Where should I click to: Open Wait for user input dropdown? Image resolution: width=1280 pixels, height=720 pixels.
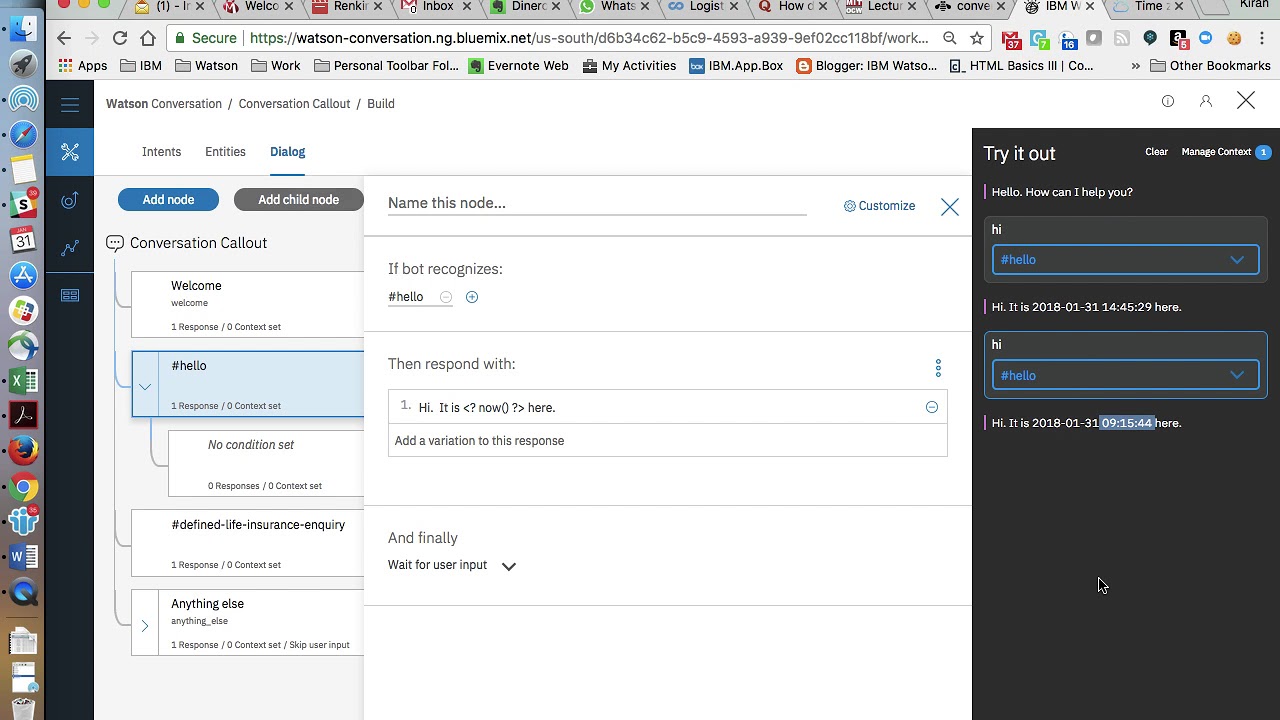click(452, 565)
